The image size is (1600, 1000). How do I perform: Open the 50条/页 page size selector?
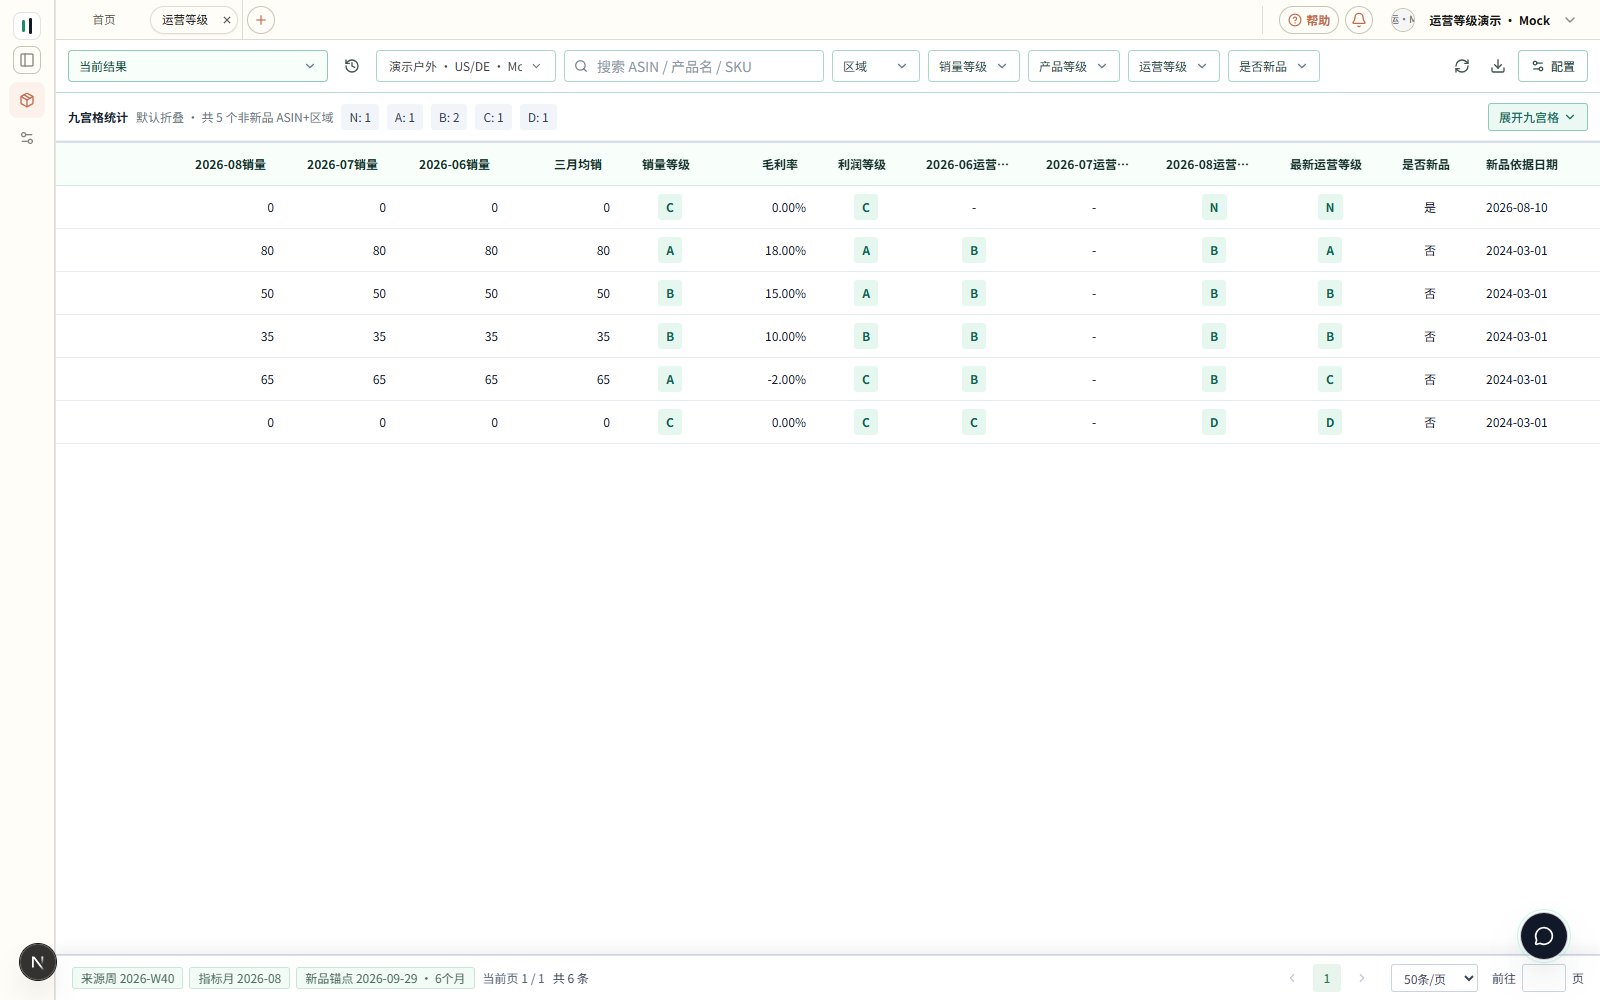pyautogui.click(x=1434, y=978)
